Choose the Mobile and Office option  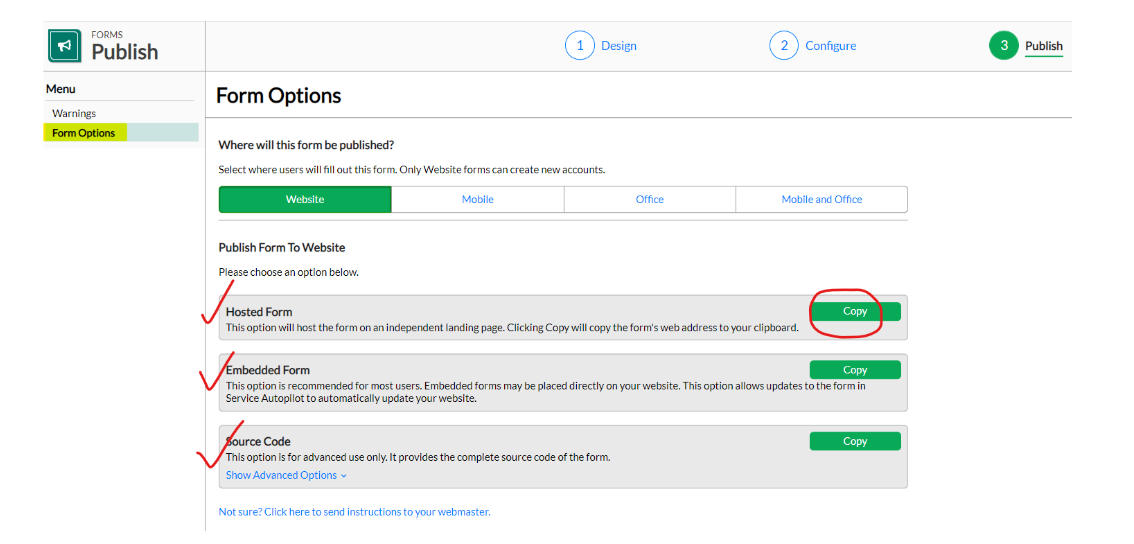tap(822, 200)
